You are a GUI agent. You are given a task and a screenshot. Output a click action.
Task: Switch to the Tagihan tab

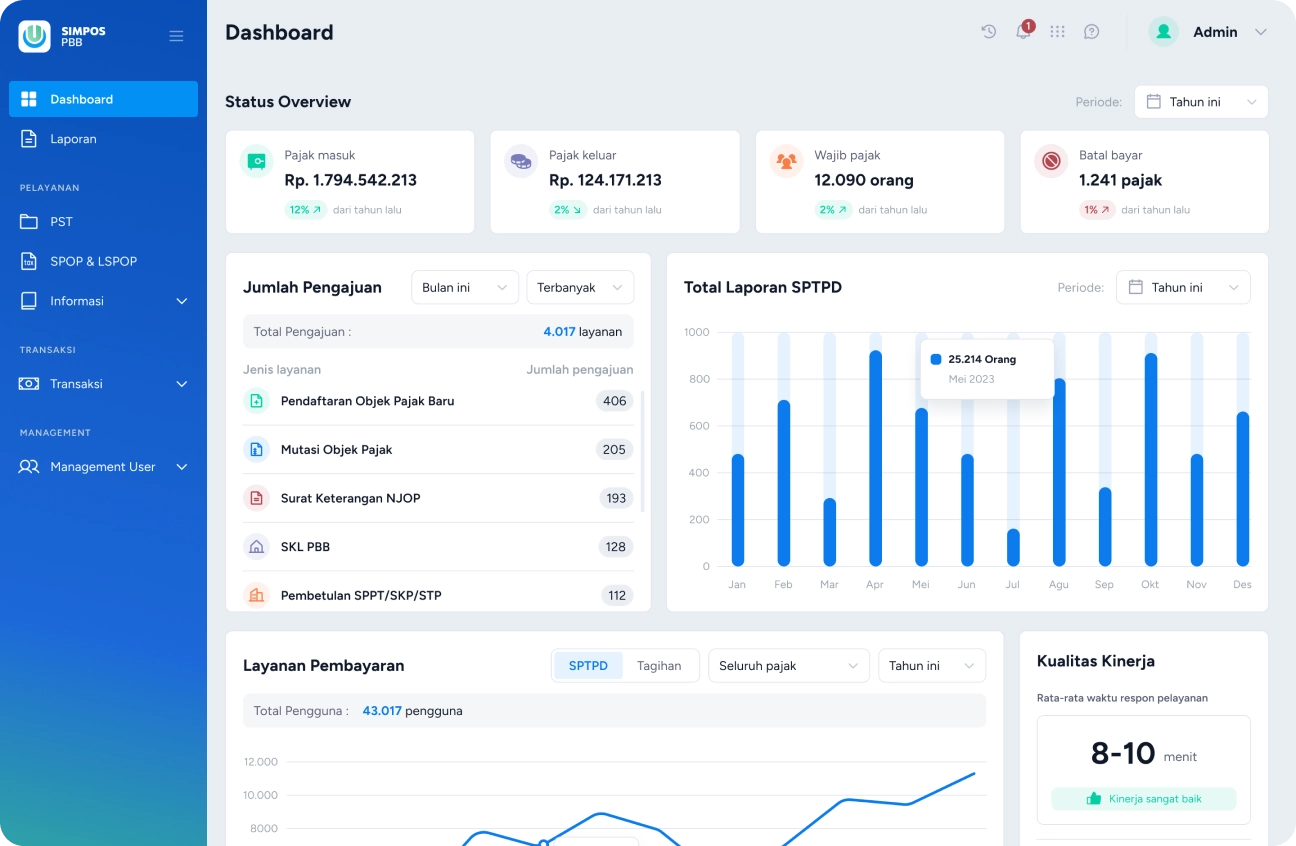click(x=659, y=666)
